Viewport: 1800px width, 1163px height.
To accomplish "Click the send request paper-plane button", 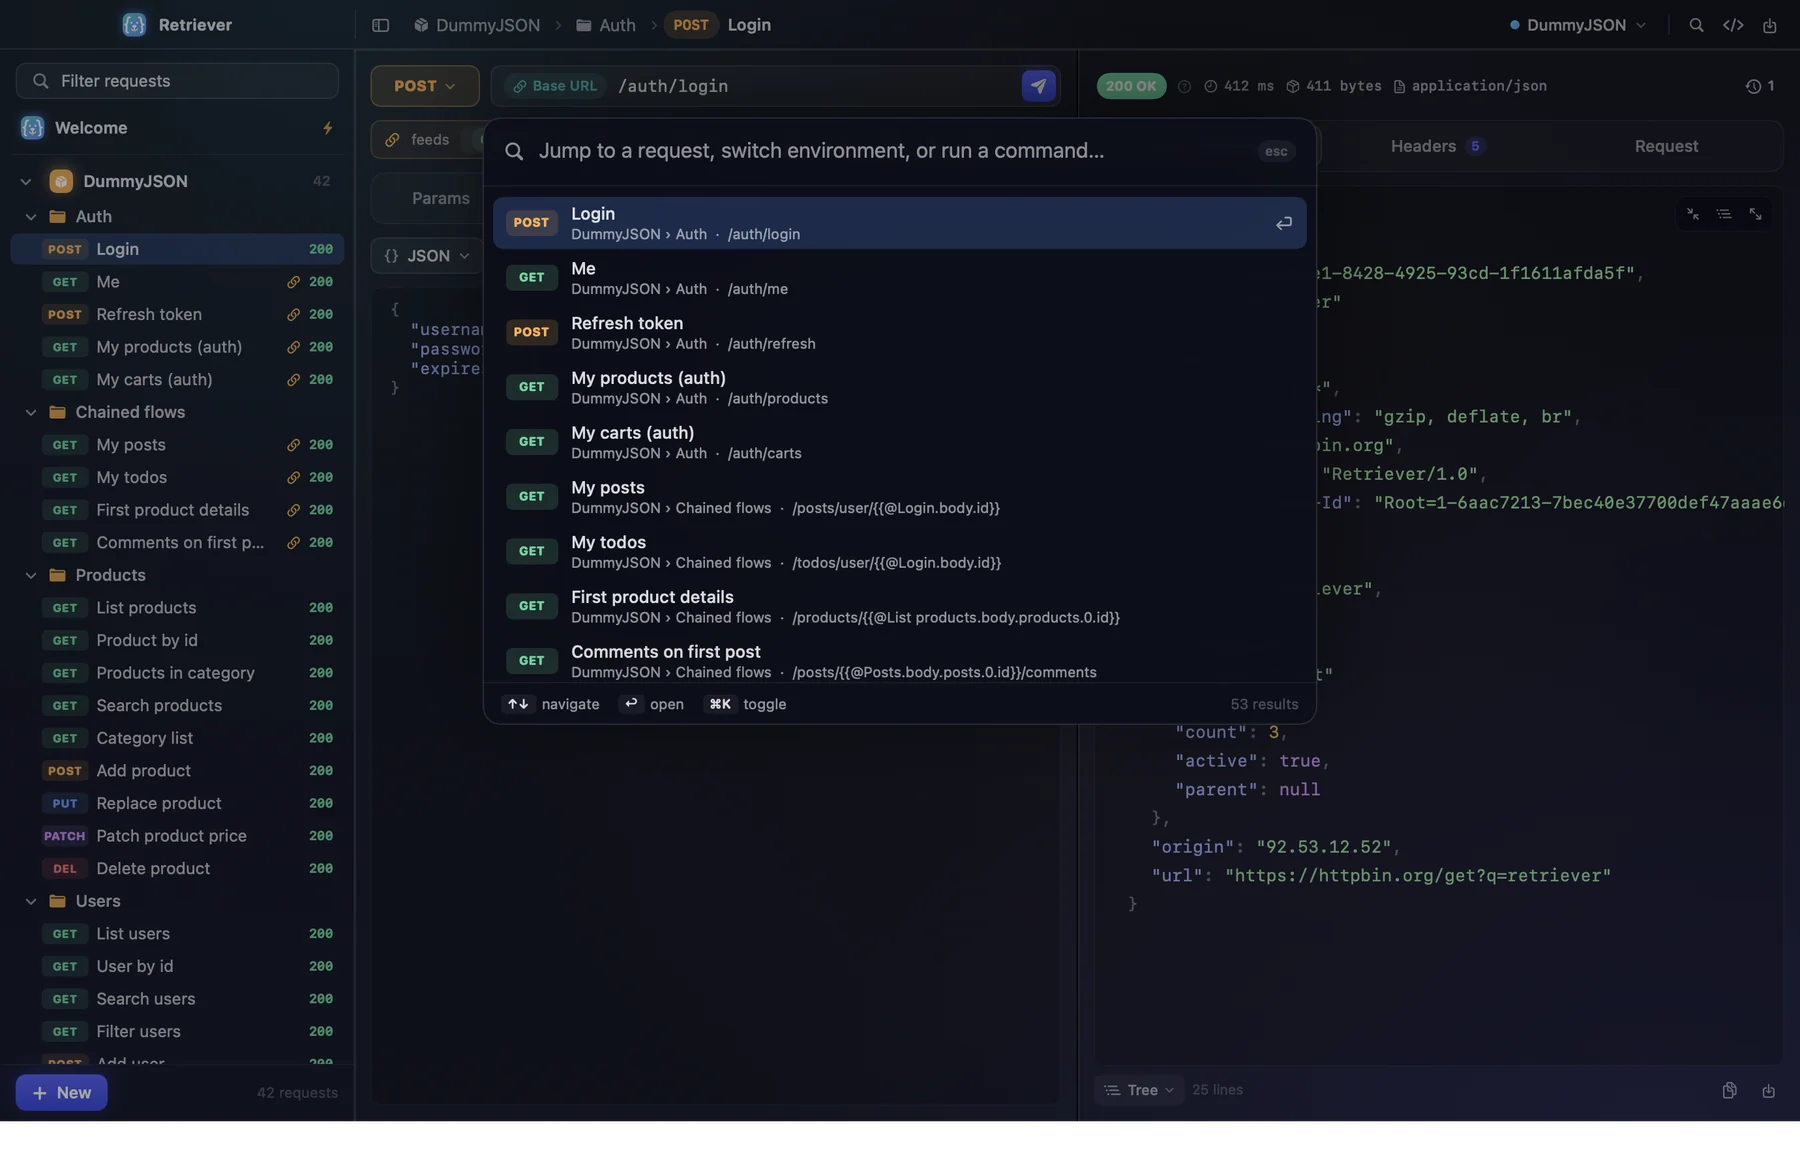I will point(1038,86).
